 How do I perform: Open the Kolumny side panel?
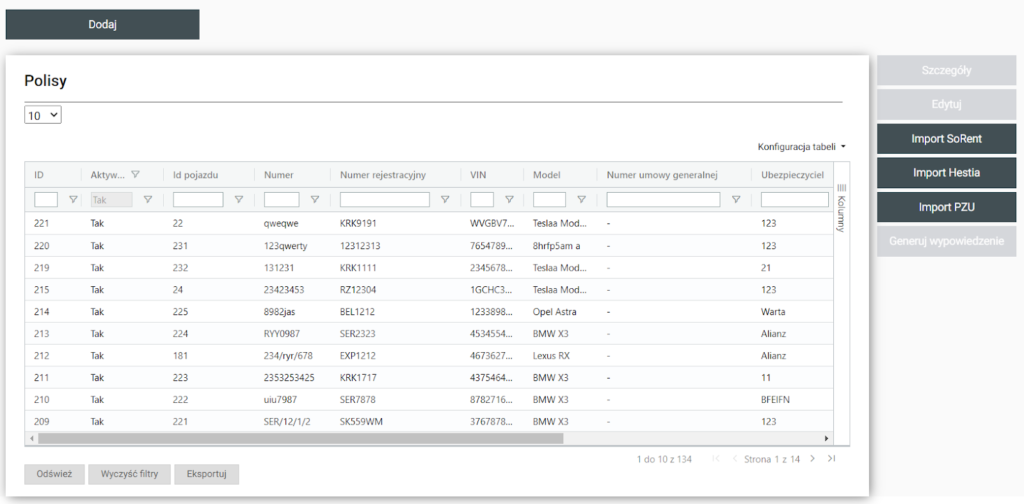(841, 208)
